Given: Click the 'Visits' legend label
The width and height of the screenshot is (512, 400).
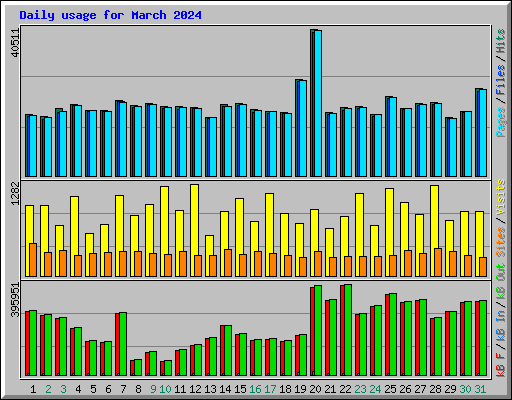Looking at the screenshot, I should (x=501, y=197).
